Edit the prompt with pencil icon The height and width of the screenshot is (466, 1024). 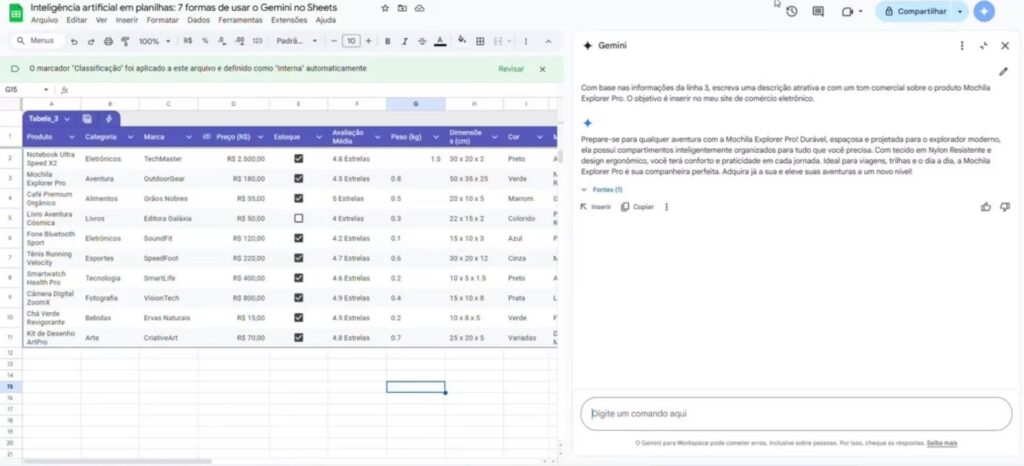(1004, 72)
